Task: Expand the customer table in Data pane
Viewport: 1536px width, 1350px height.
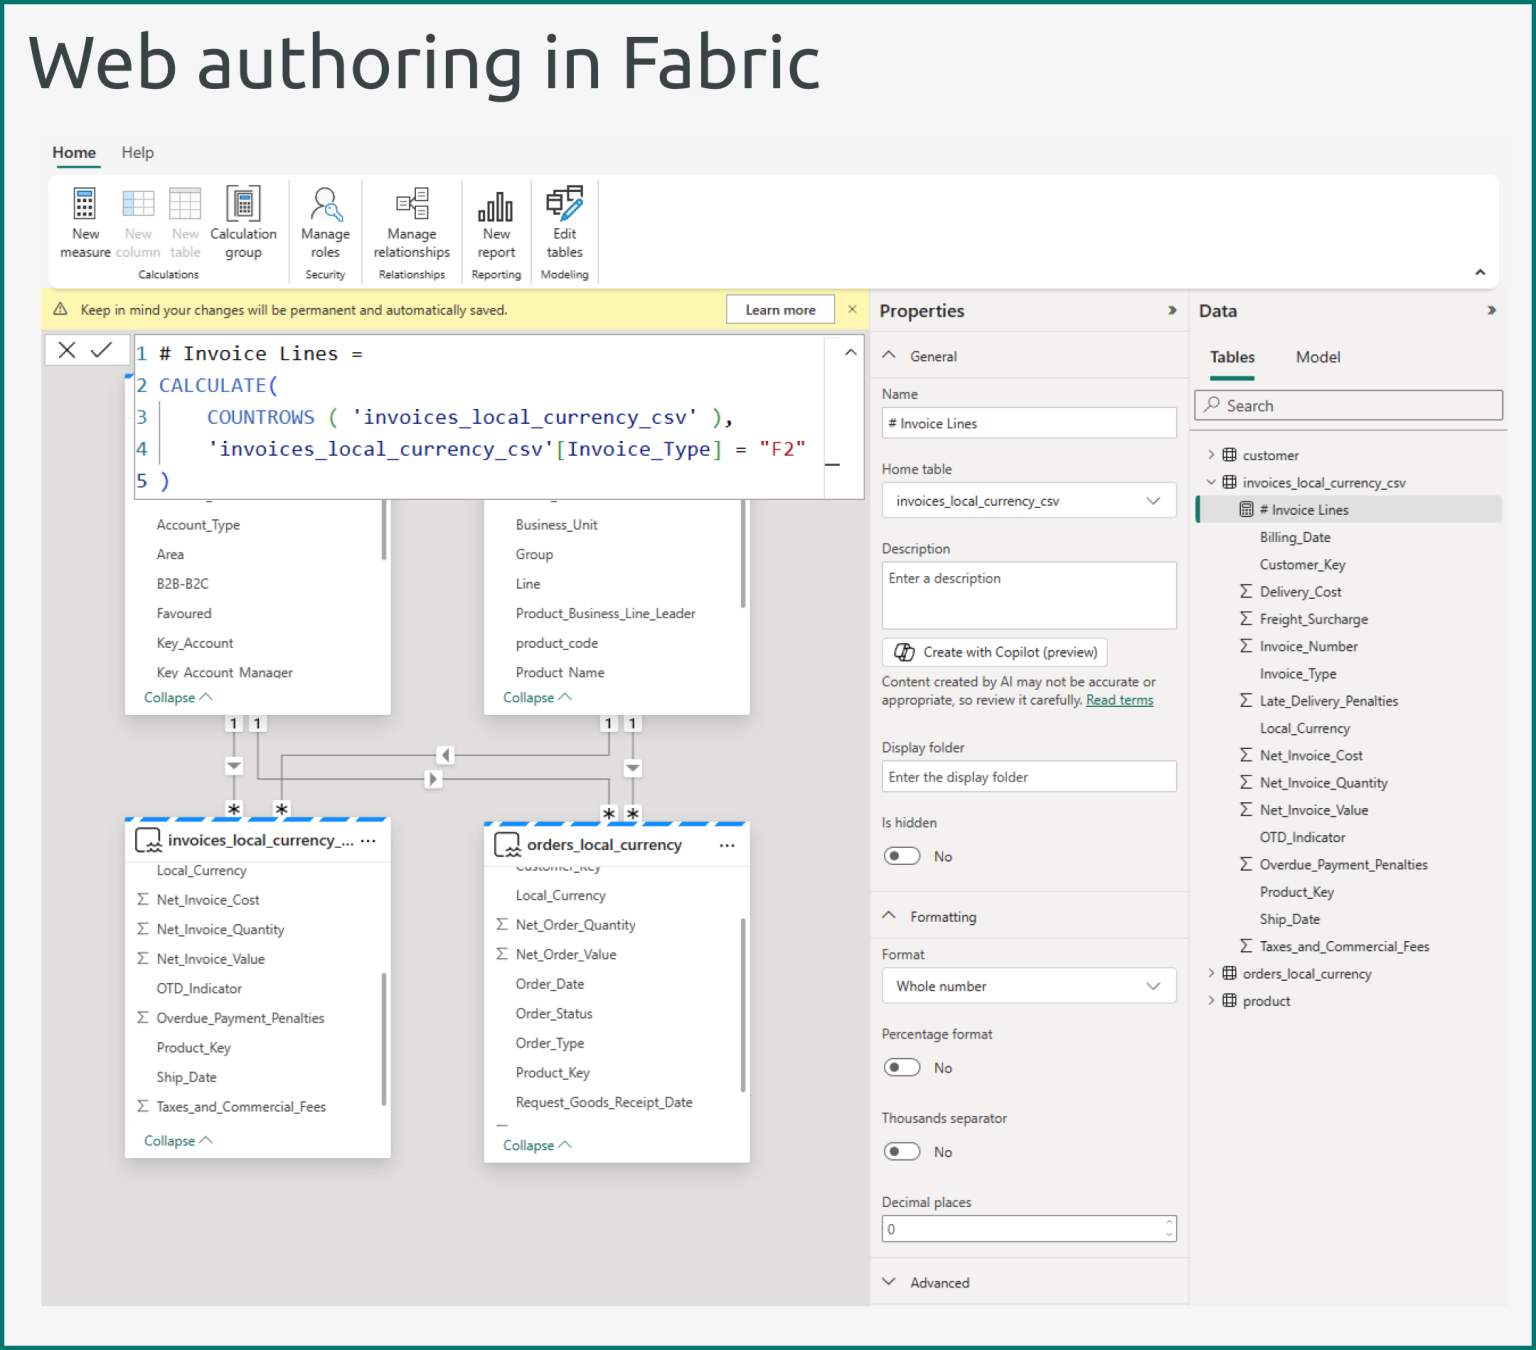Action: pos(1211,454)
